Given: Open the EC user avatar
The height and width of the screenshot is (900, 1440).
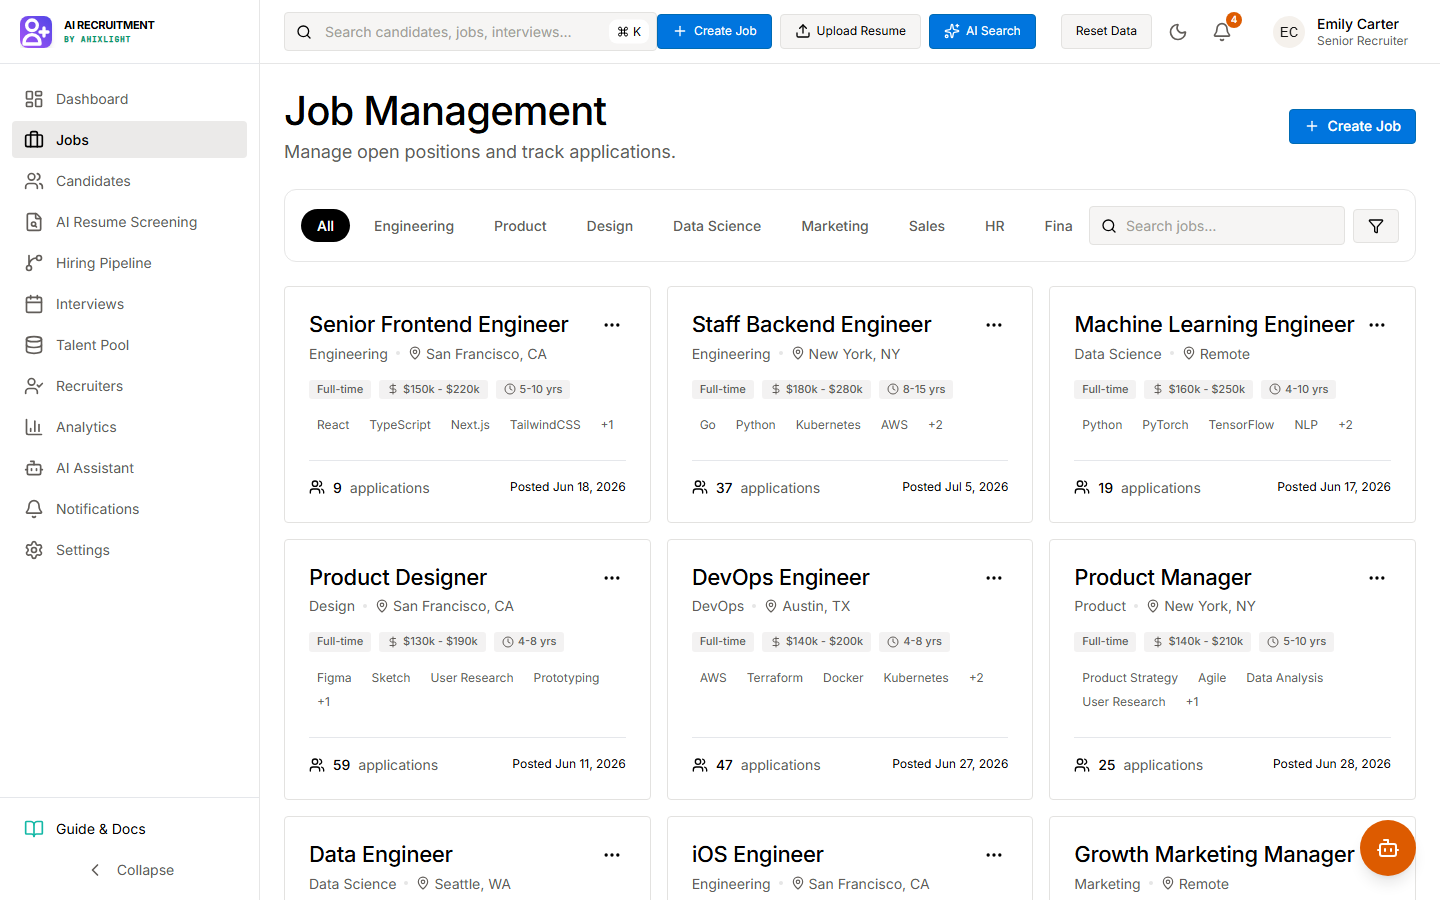Looking at the screenshot, I should pyautogui.click(x=1289, y=32).
